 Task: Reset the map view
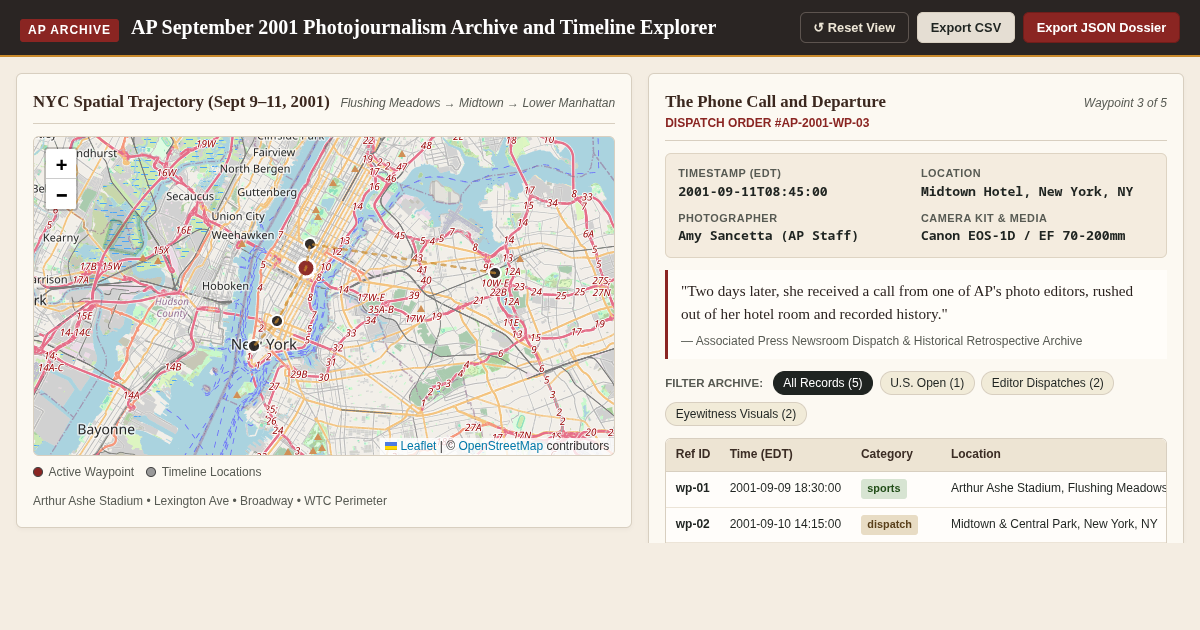click(x=854, y=27)
